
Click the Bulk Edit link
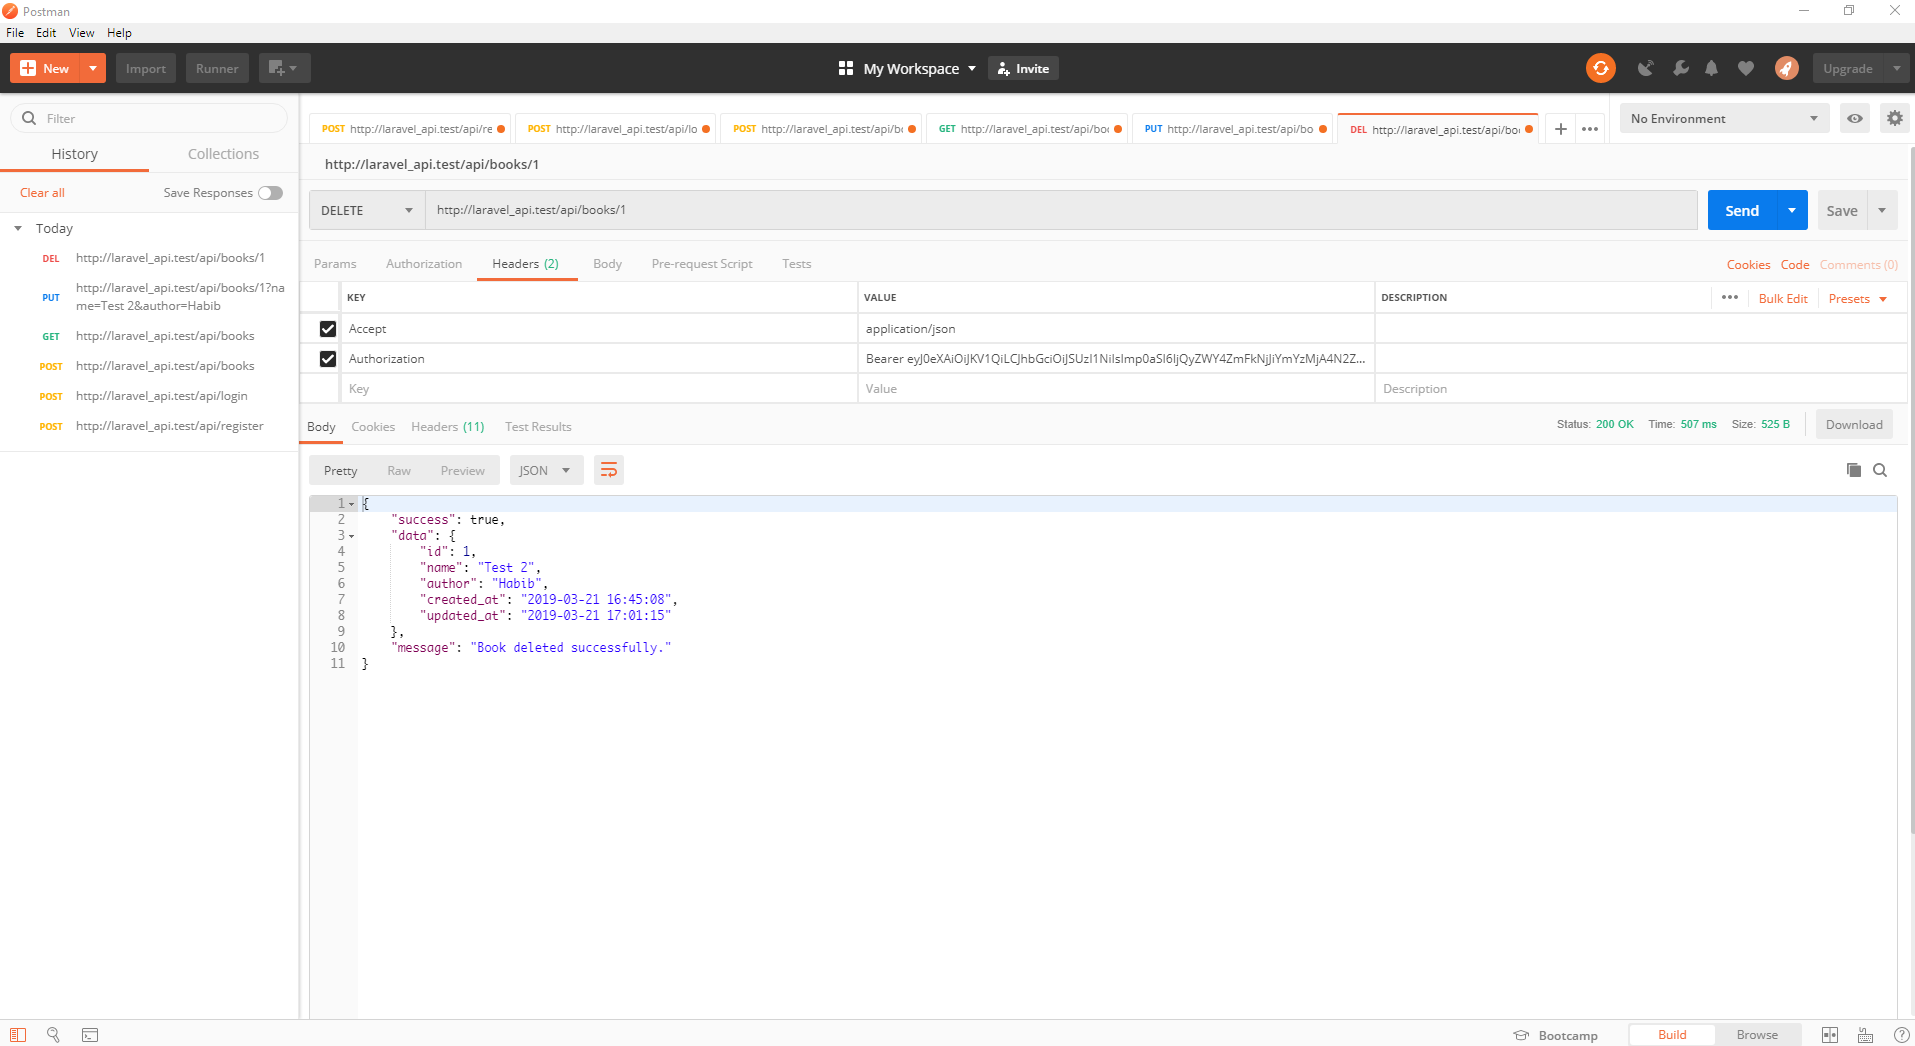coord(1783,298)
